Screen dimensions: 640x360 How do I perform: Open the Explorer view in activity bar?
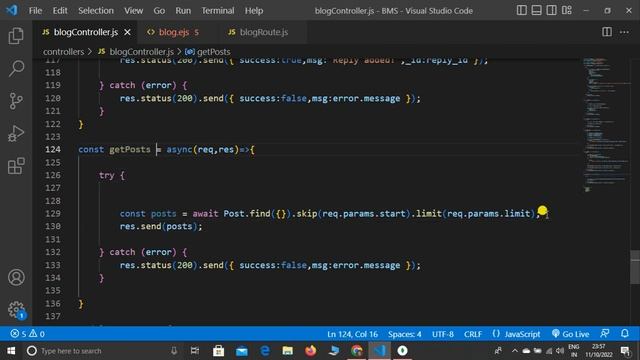tap(16, 36)
